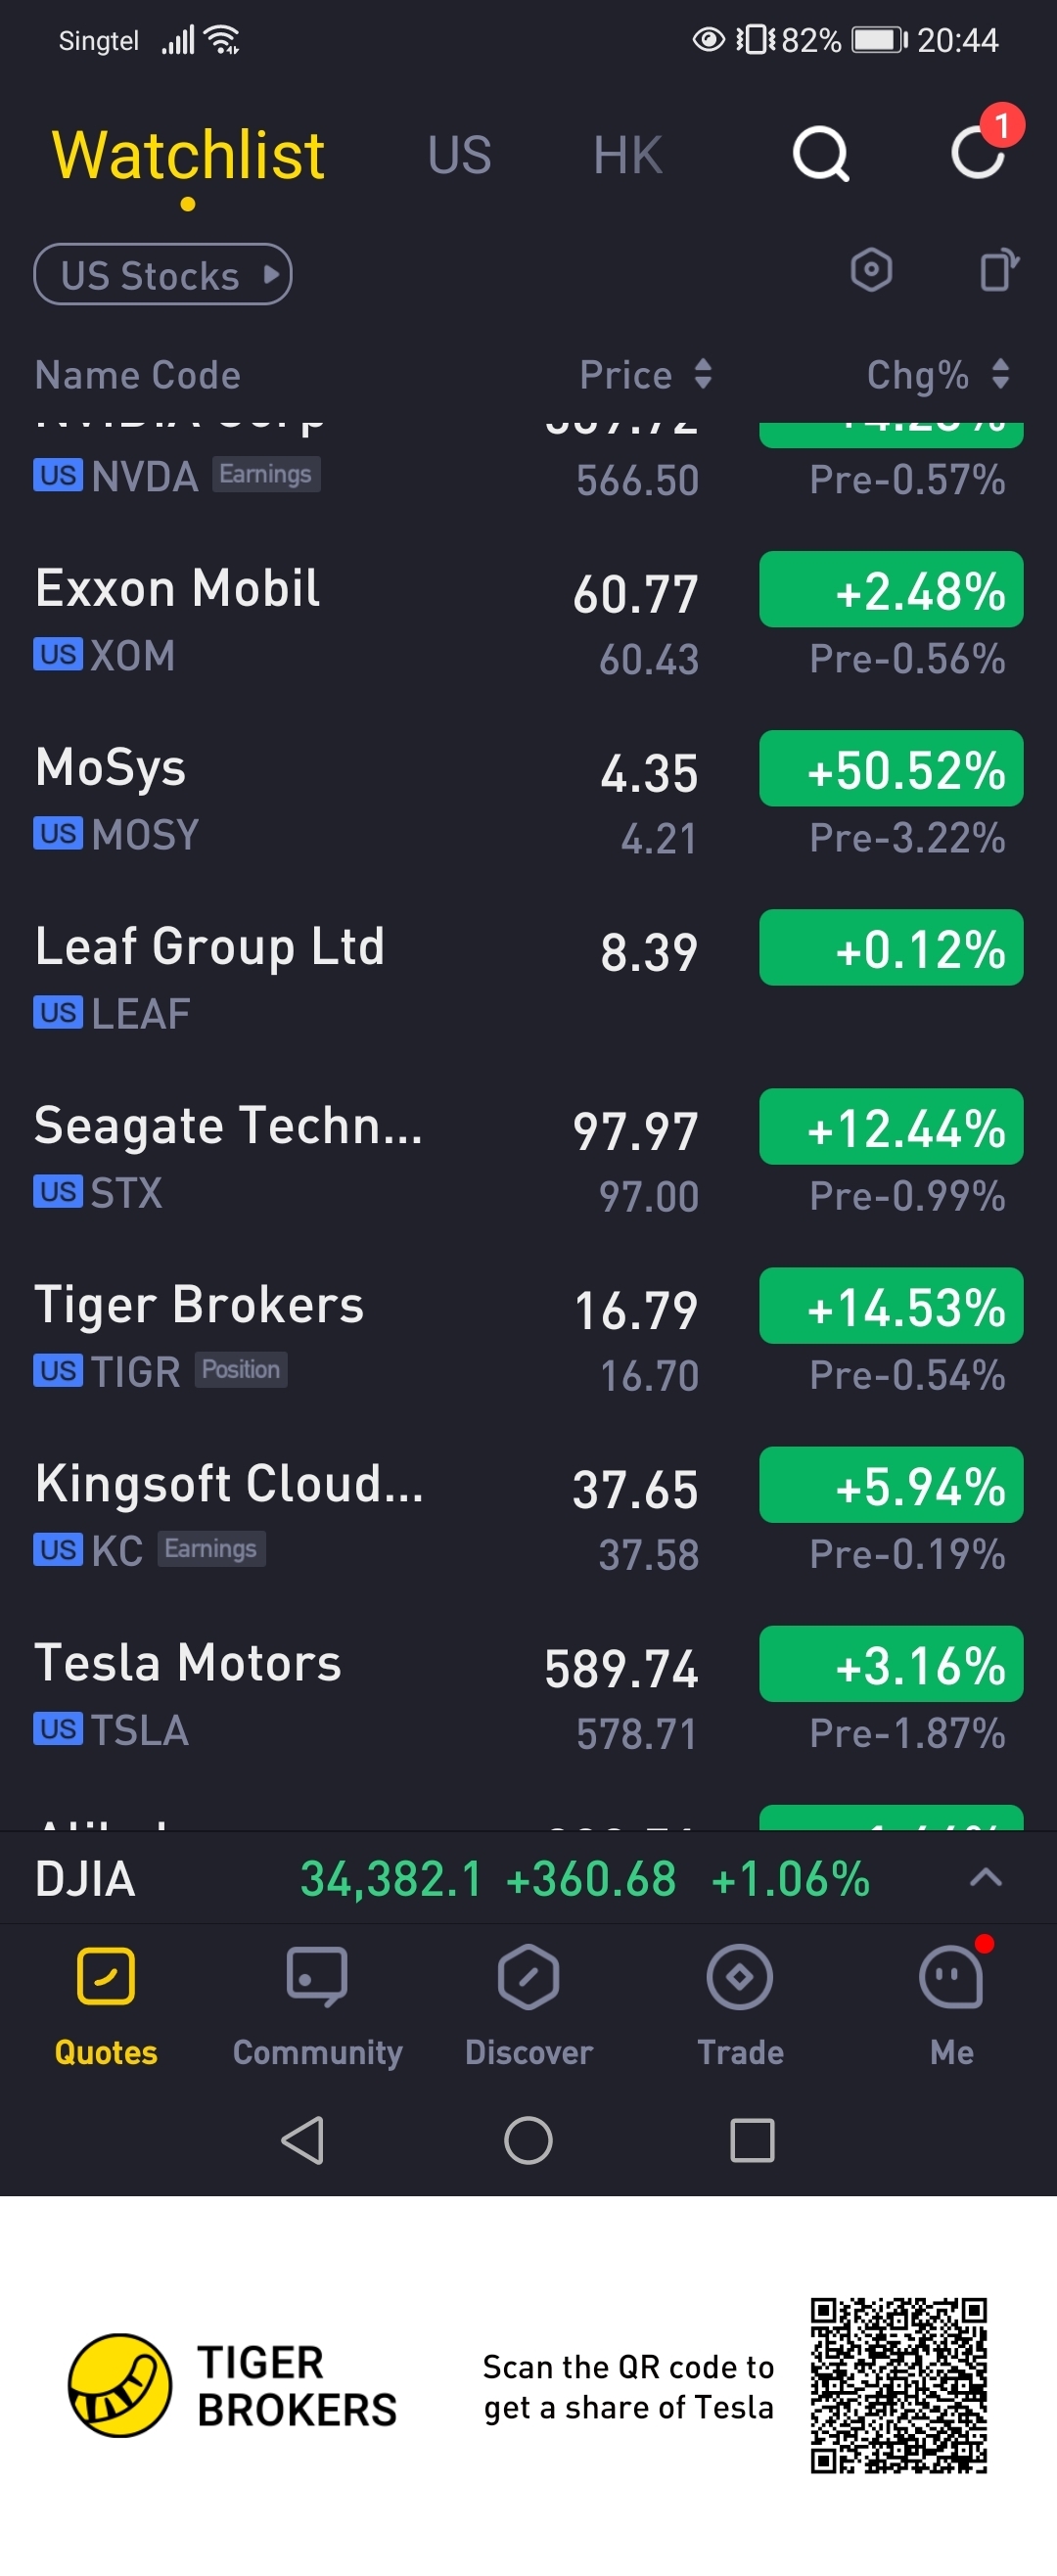The height and width of the screenshot is (2576, 1057).
Task: Expand the DJIA index bar chevron
Action: (x=986, y=1877)
